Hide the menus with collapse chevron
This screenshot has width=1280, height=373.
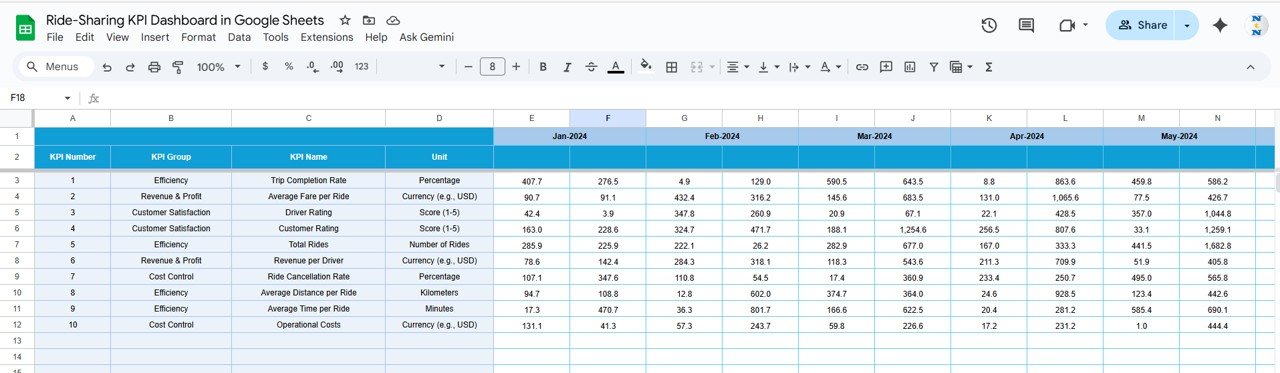tap(1250, 67)
